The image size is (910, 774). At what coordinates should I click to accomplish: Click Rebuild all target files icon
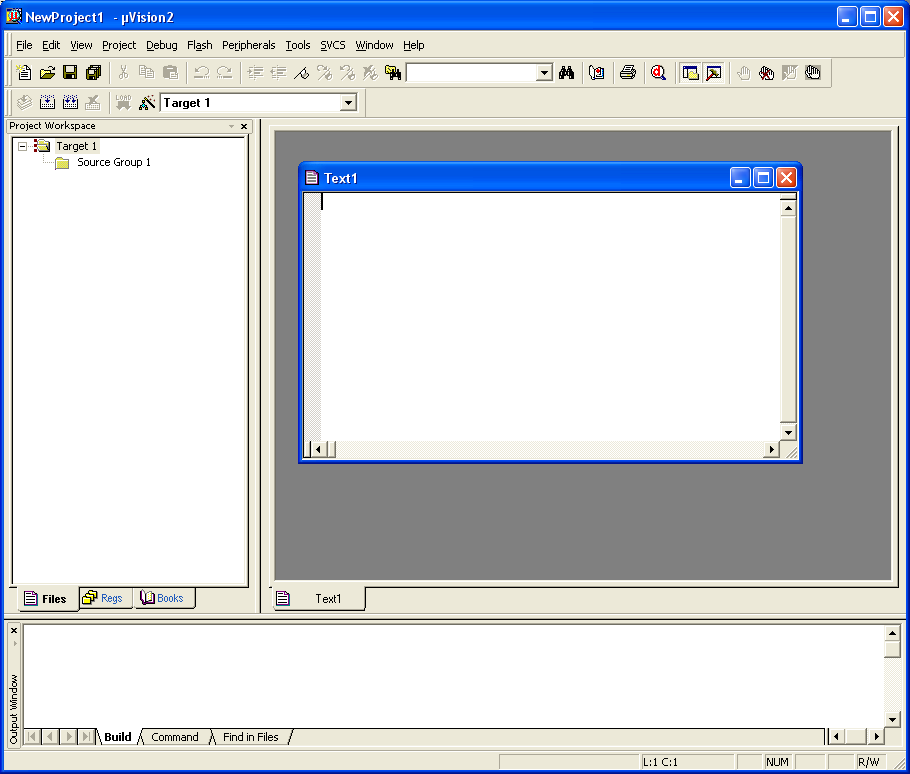(70, 103)
